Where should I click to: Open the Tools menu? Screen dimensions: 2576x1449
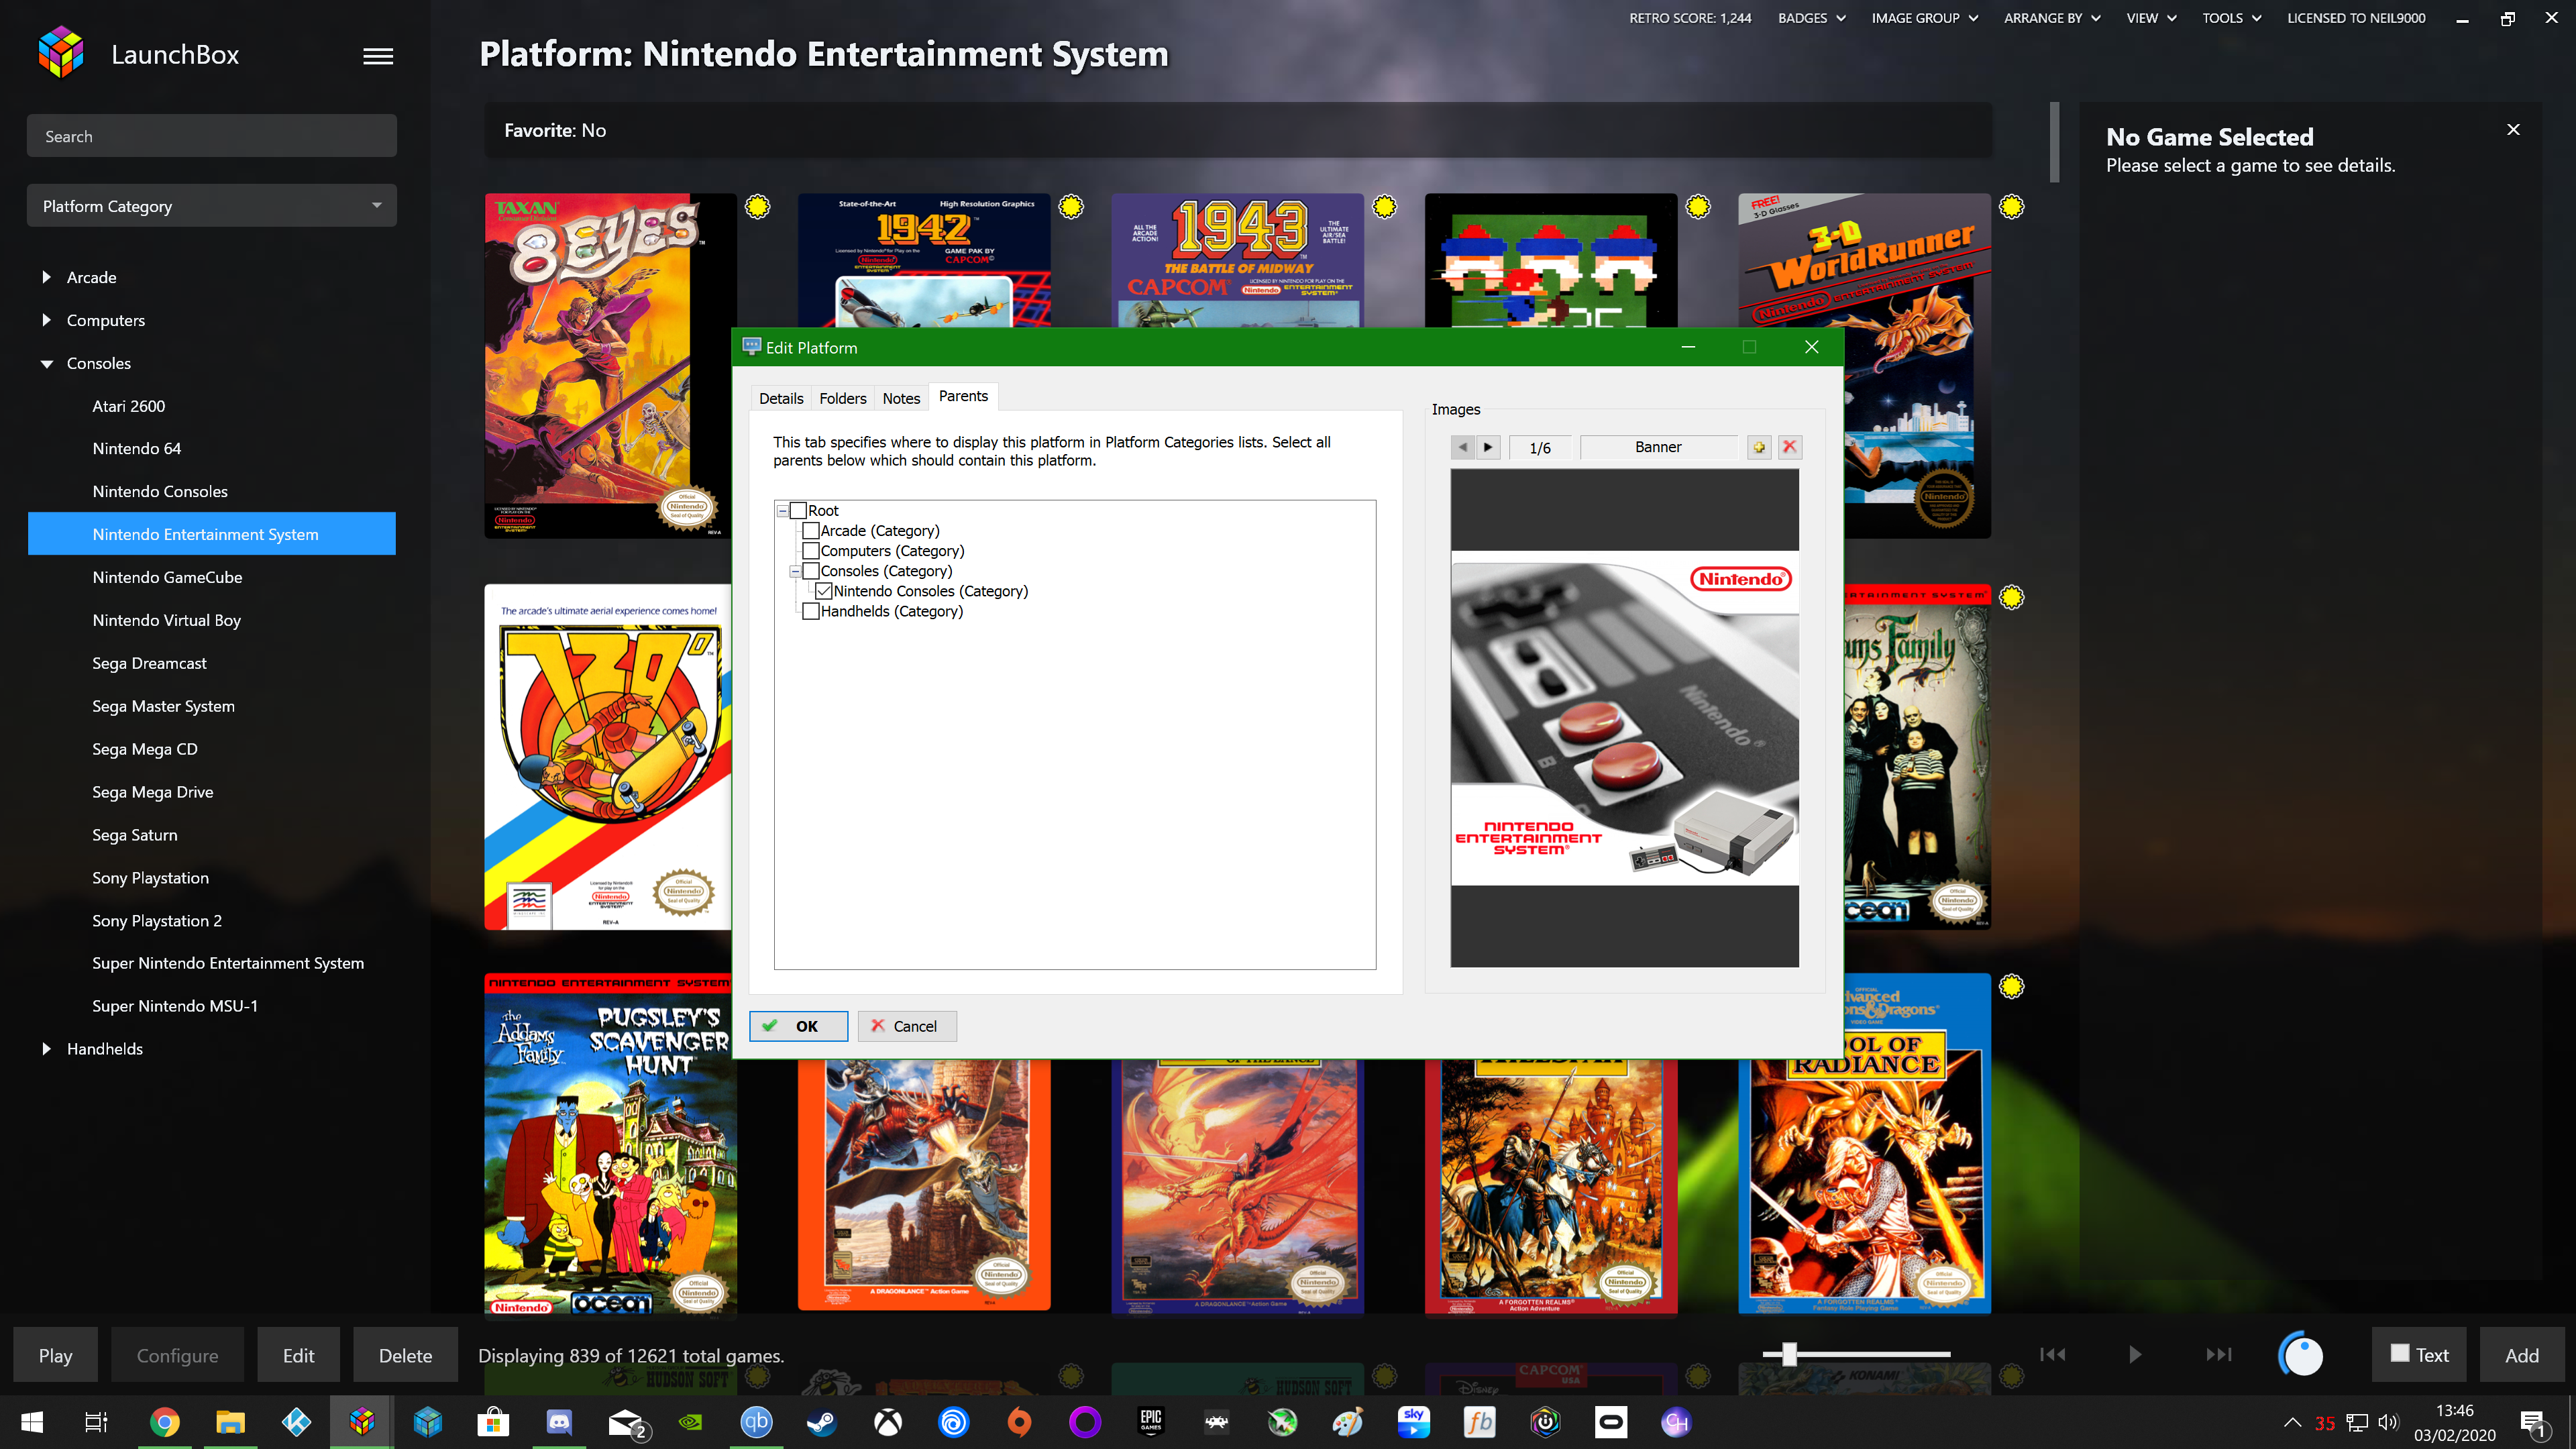pos(2231,18)
